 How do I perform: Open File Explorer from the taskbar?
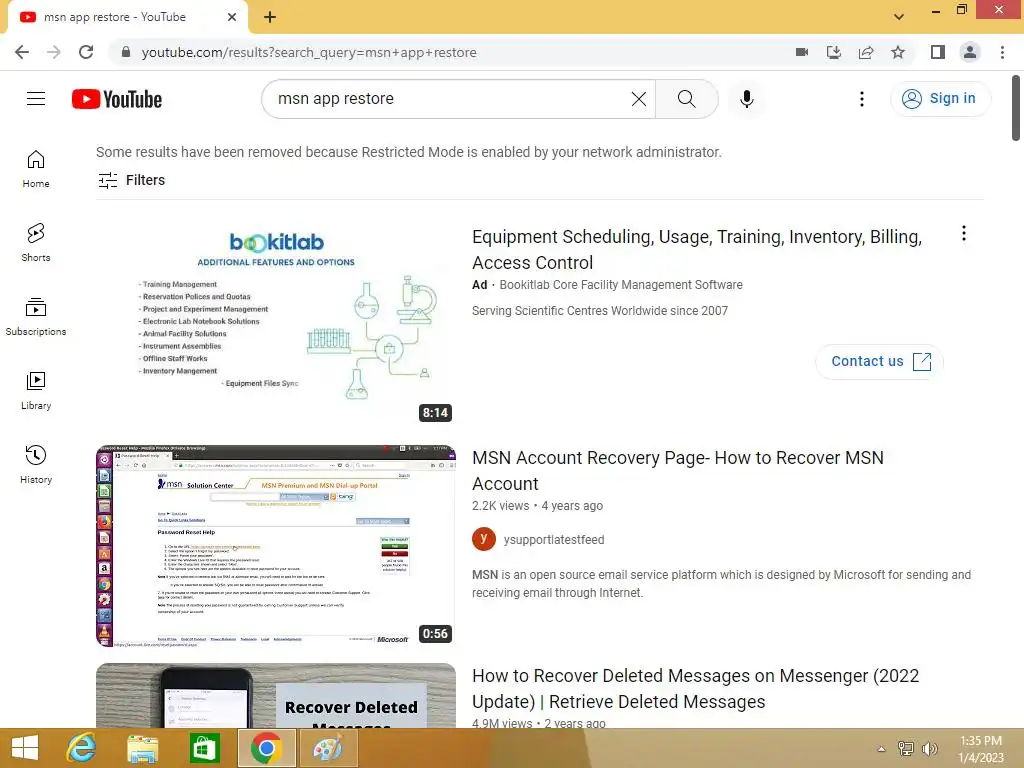pyautogui.click(x=142, y=748)
